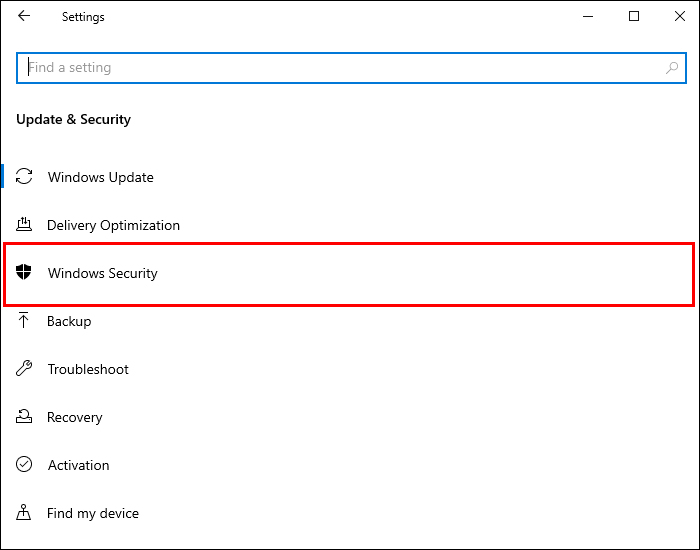Click the search magnifier icon

pos(672,68)
